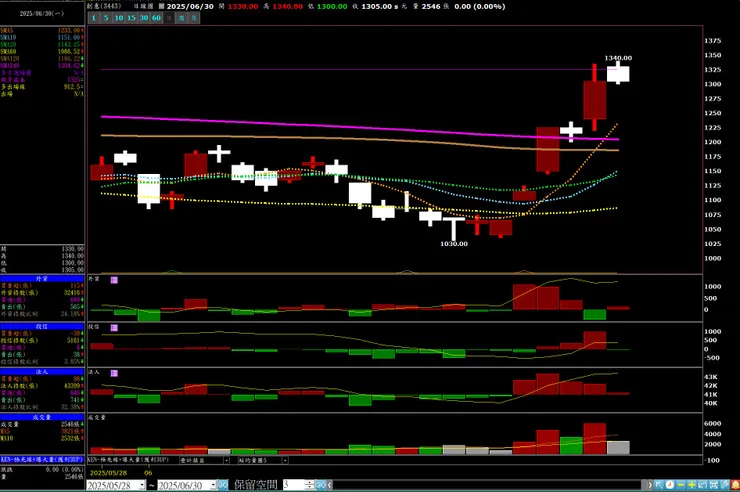Select the 1-minute timeframe button
The height and width of the screenshot is (492, 740).
pos(93,18)
